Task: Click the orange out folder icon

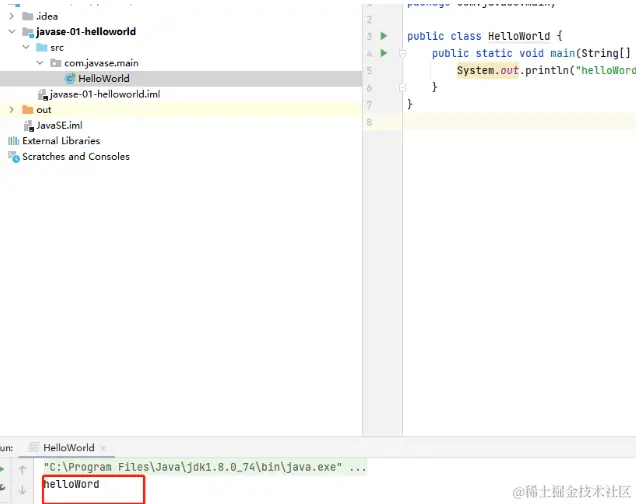Action: (28, 109)
